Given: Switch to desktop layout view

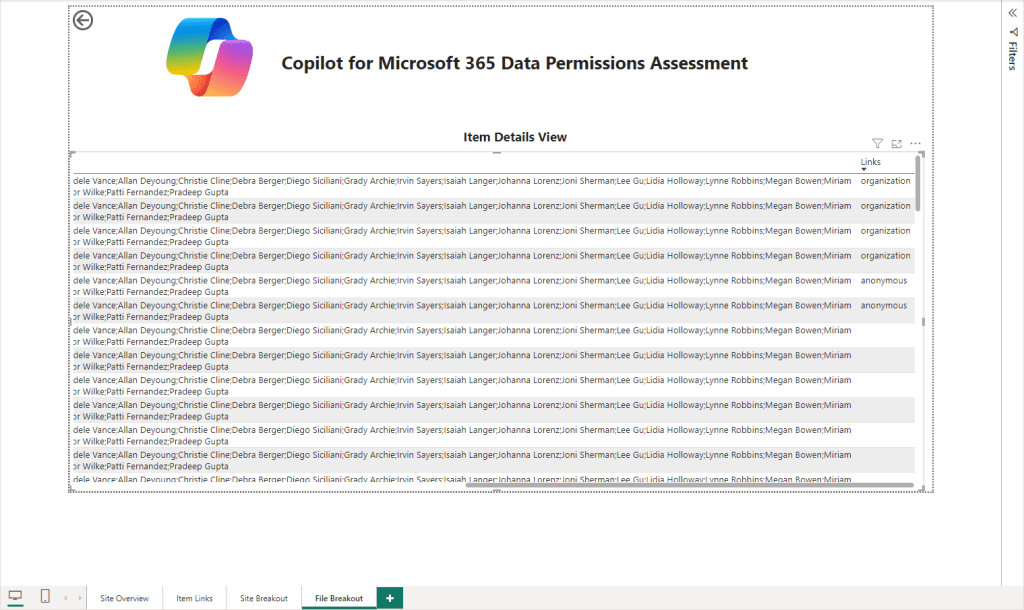Looking at the screenshot, I should click(x=15, y=597).
